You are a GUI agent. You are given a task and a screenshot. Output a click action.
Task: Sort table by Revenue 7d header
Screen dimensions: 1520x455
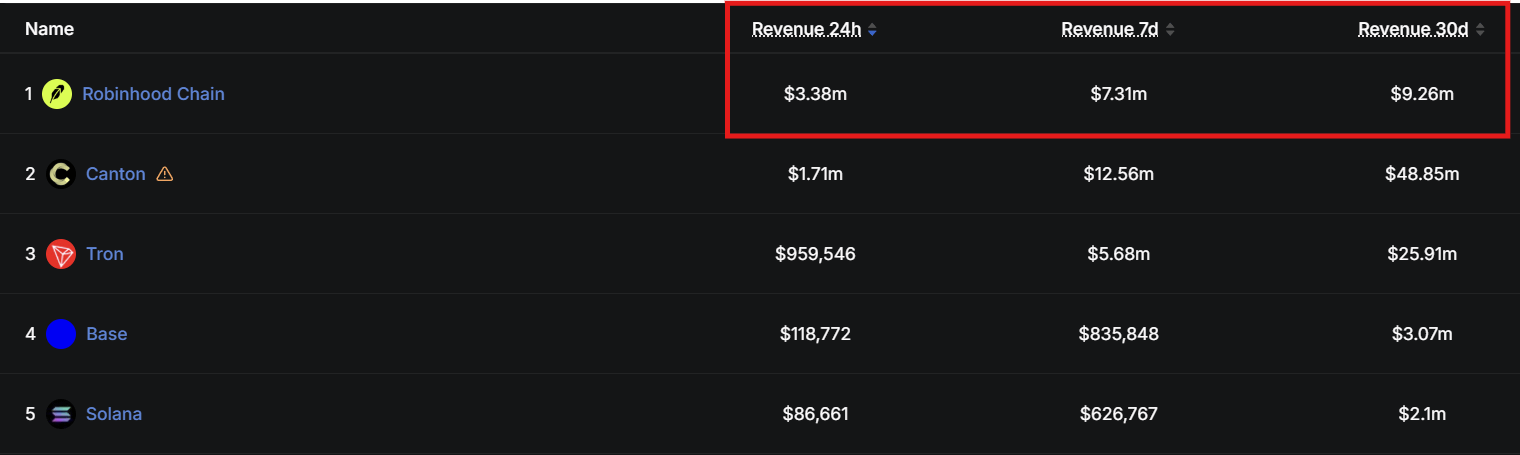click(1110, 29)
